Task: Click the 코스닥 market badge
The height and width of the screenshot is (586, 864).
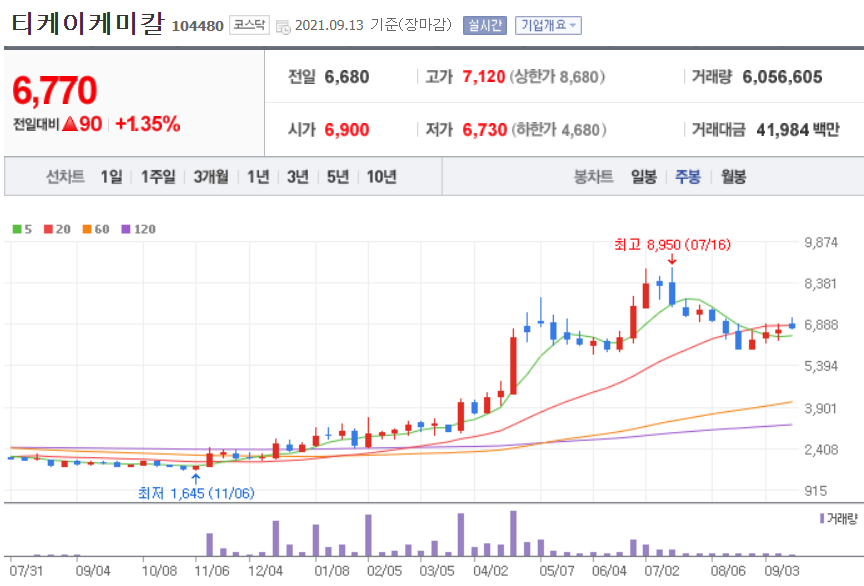Action: coord(248,26)
